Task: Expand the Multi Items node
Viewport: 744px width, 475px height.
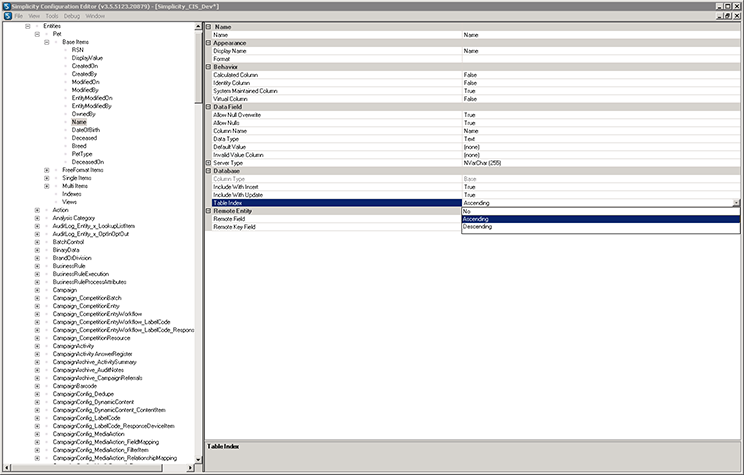Action: (x=46, y=186)
